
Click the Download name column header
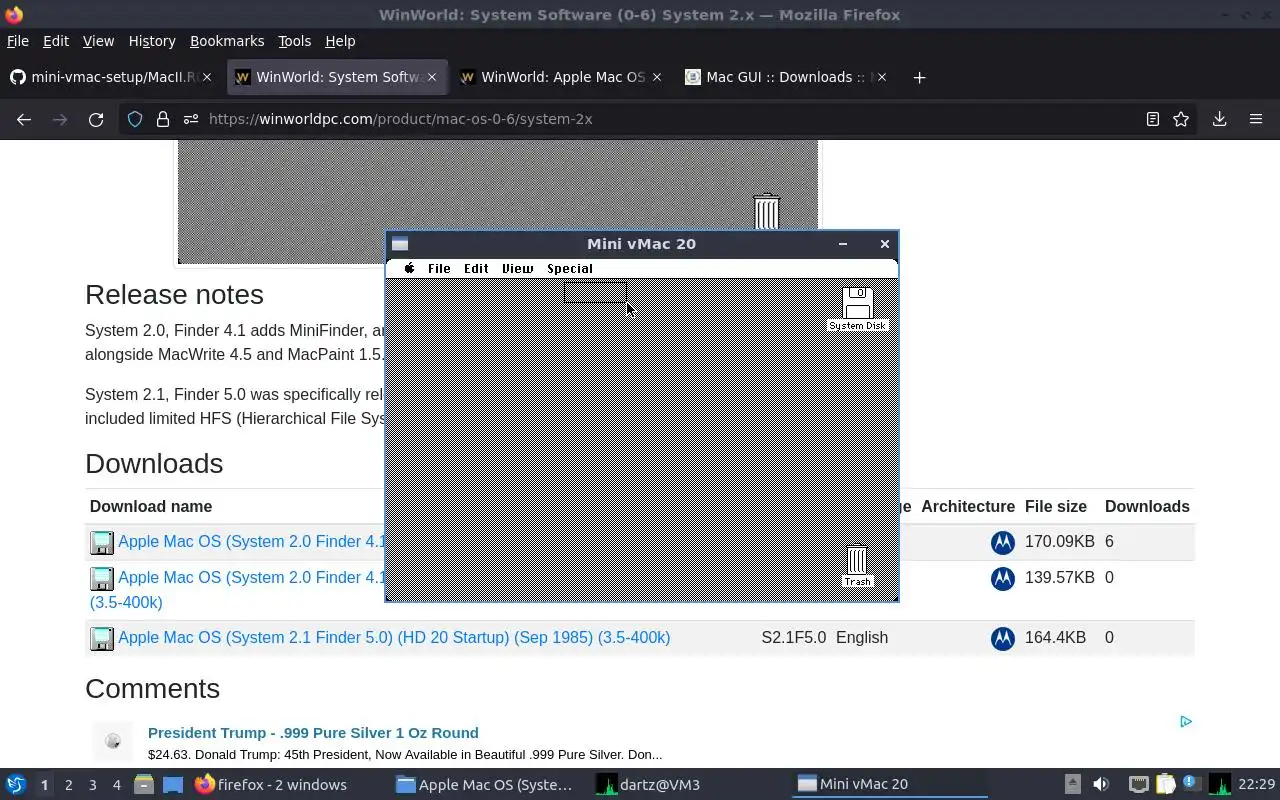point(151,506)
